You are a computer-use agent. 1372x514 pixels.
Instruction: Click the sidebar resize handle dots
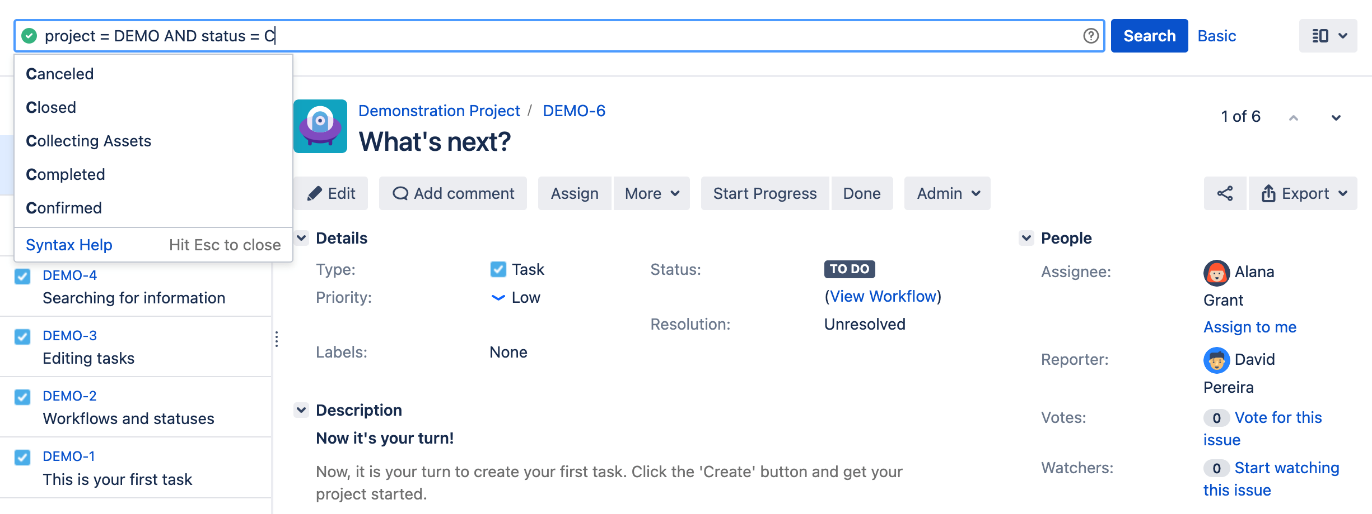pyautogui.click(x=277, y=339)
